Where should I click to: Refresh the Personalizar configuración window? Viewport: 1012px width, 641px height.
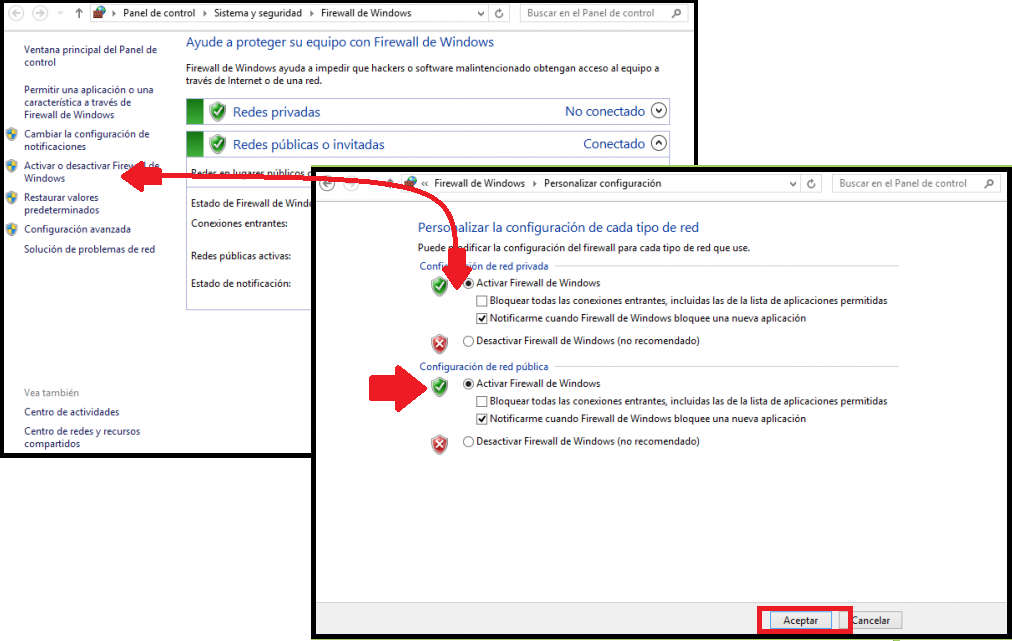811,184
